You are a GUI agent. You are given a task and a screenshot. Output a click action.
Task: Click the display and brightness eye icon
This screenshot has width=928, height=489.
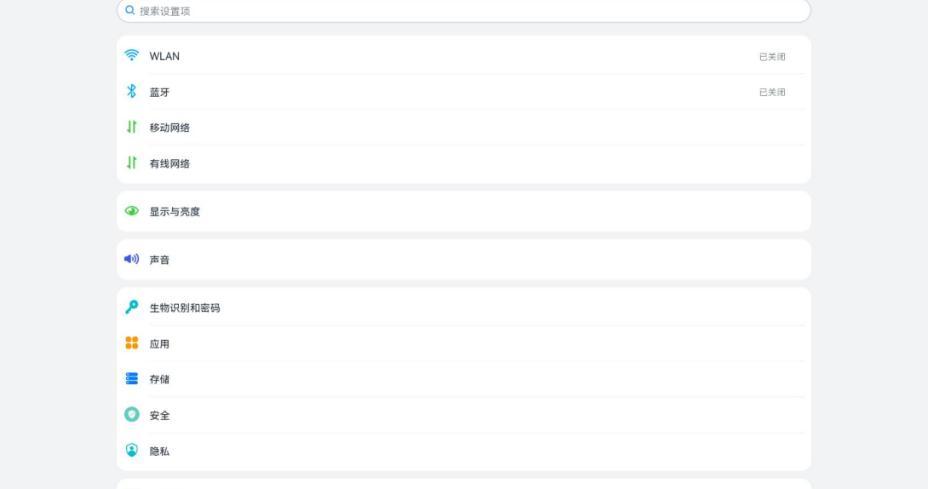131,212
